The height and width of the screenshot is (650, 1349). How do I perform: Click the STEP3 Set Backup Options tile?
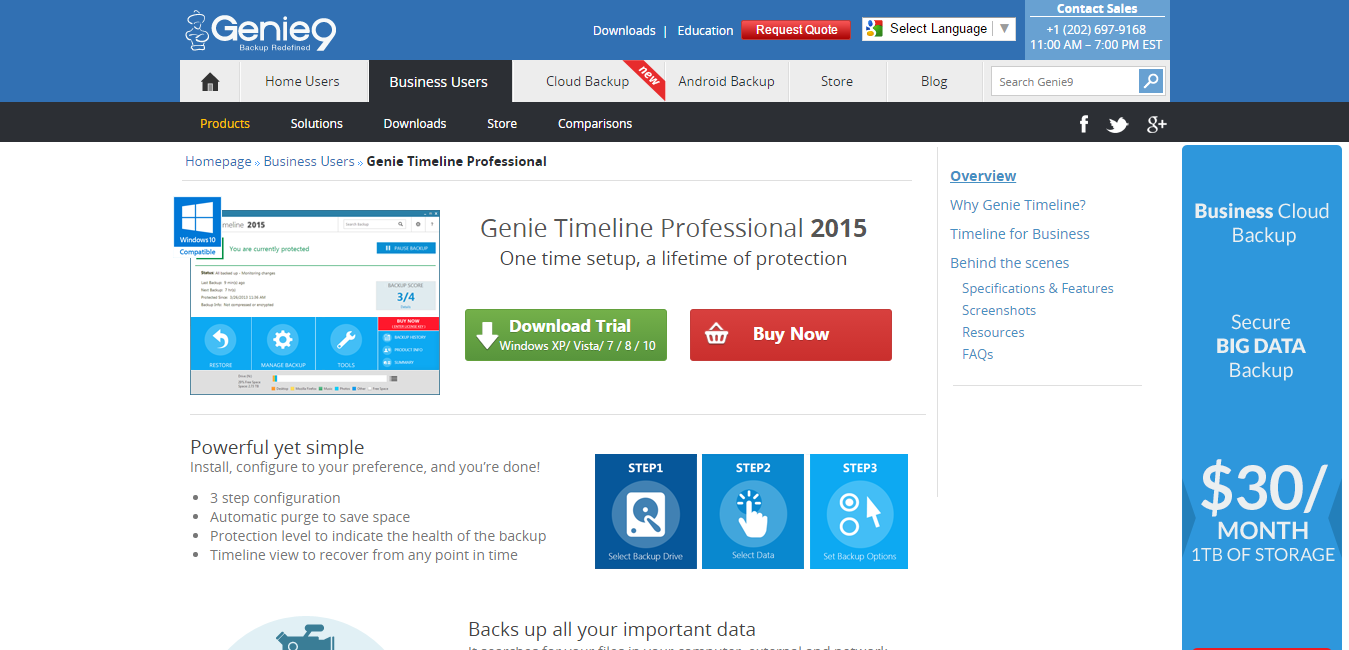pyautogui.click(x=859, y=511)
